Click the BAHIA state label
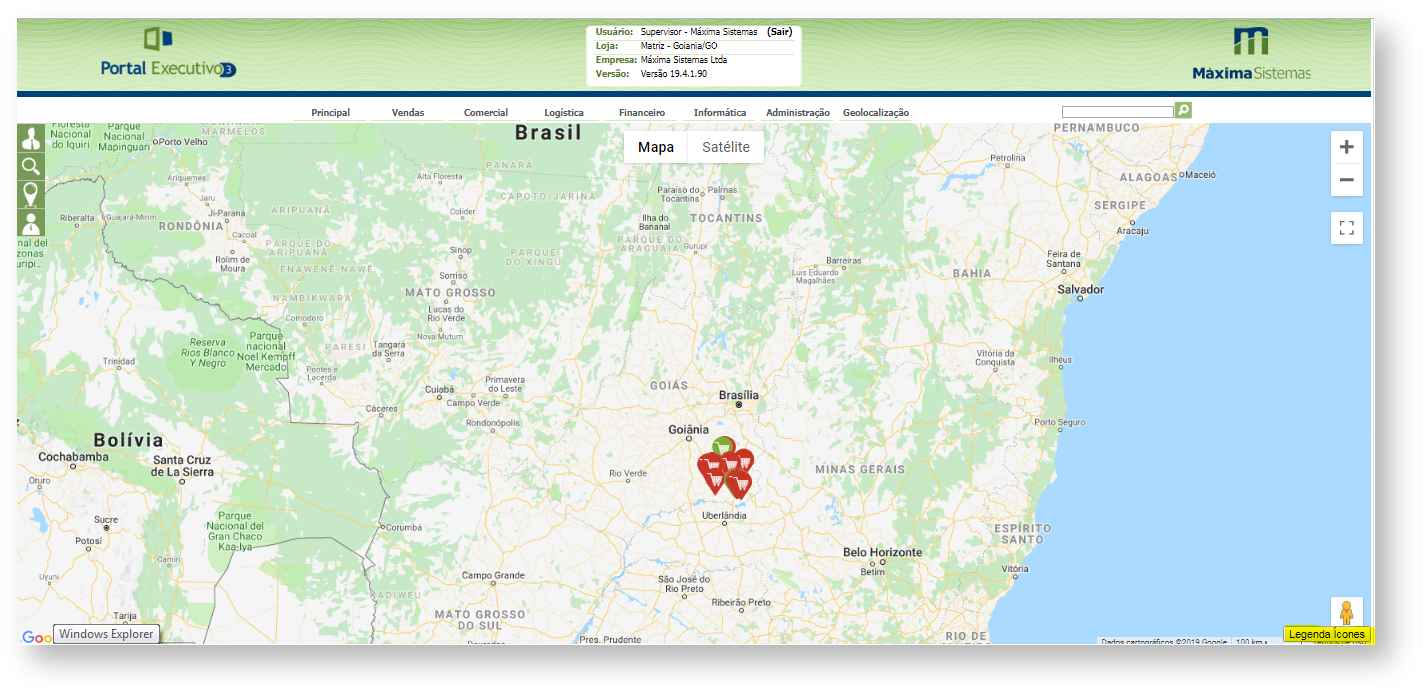Viewport: 1423px width, 693px height. point(972,272)
